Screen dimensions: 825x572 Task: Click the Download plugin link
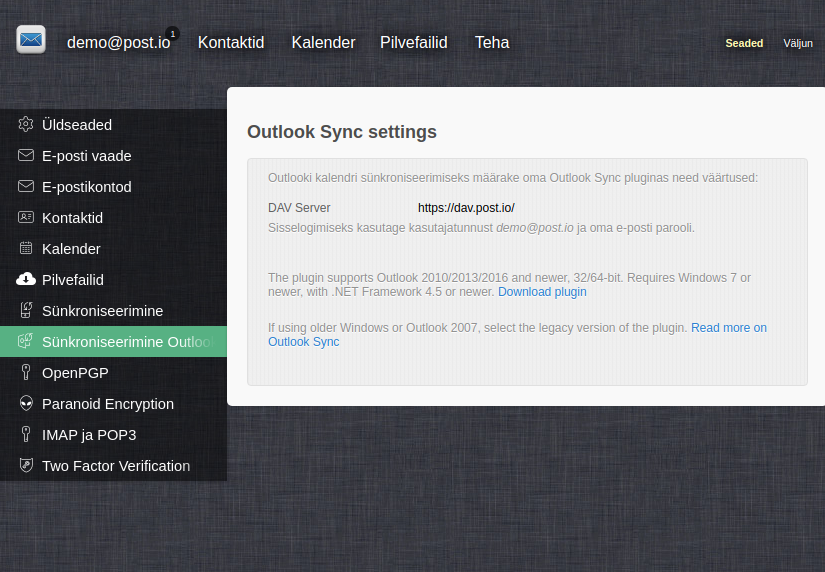click(x=542, y=292)
